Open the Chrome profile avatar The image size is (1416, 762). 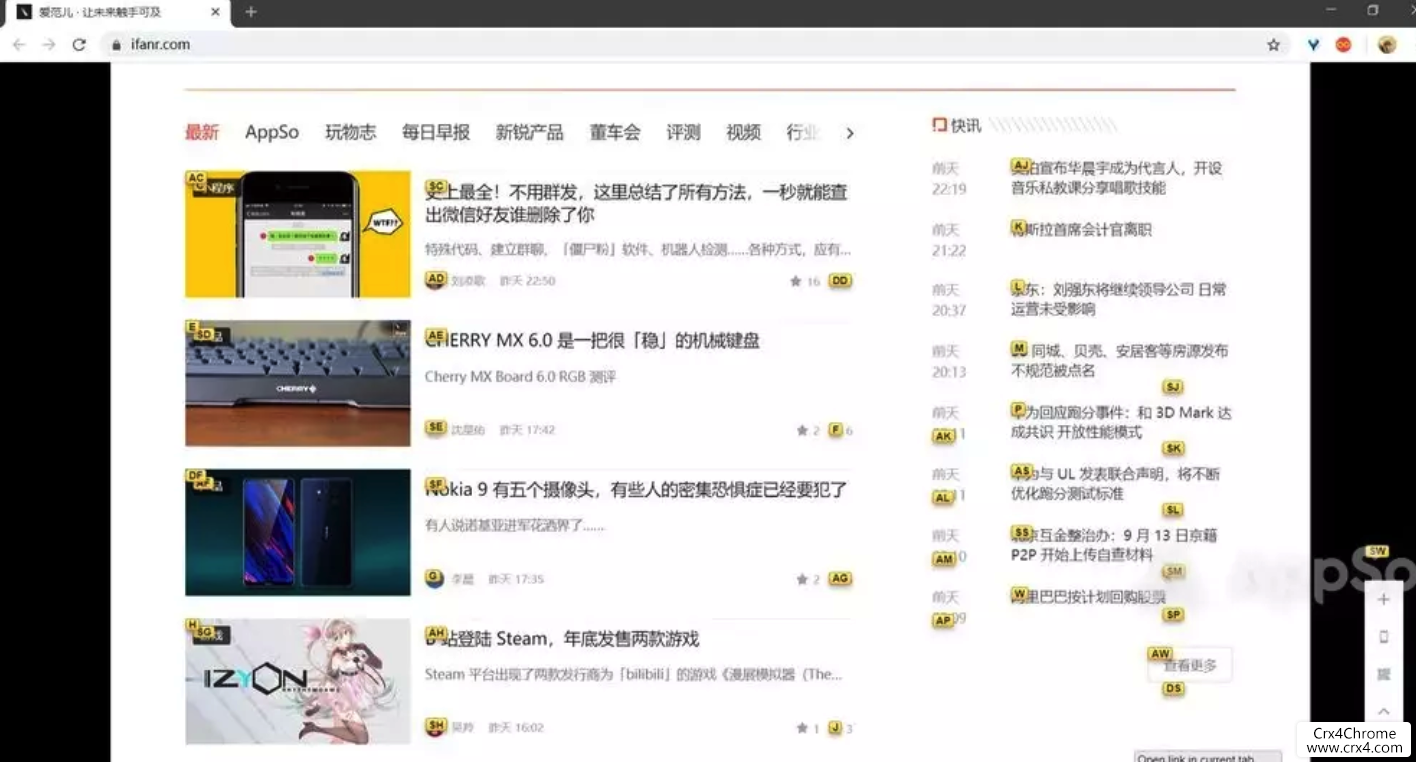[1386, 45]
